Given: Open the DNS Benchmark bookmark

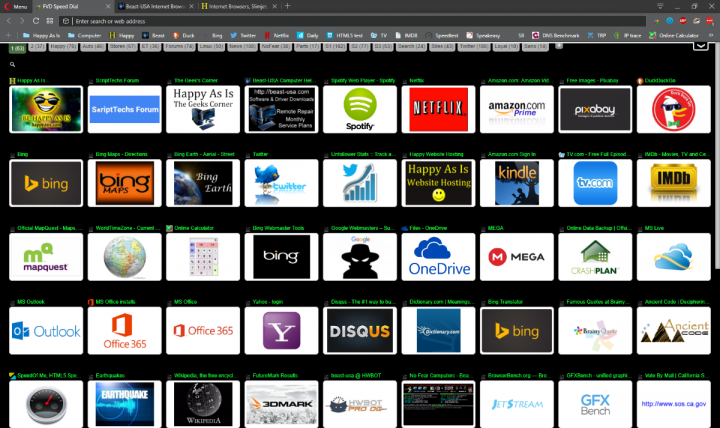Looking at the screenshot, I should pos(556,35).
